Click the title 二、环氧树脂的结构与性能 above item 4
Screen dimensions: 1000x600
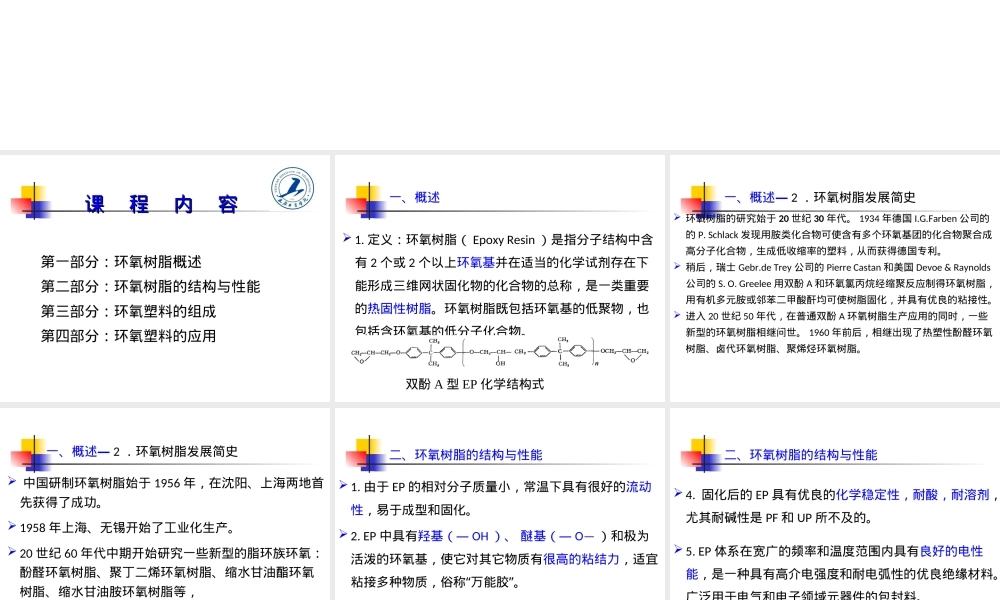[x=801, y=455]
